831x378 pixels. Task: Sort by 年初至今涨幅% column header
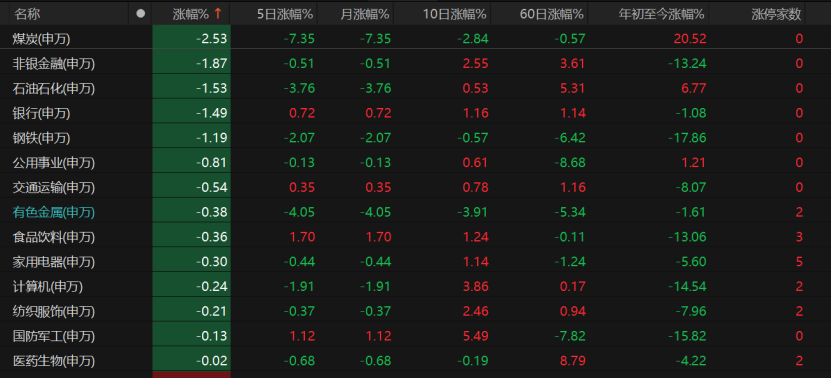tap(662, 14)
